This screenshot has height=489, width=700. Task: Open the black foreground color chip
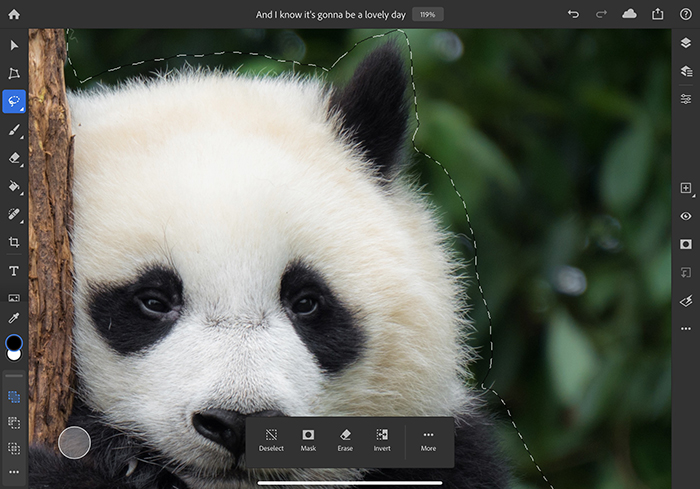coord(14,342)
